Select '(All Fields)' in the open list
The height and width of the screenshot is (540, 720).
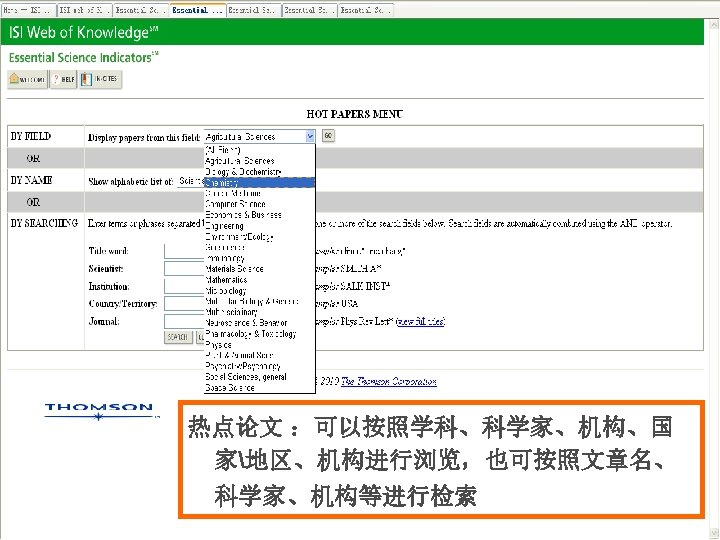click(x=259, y=150)
